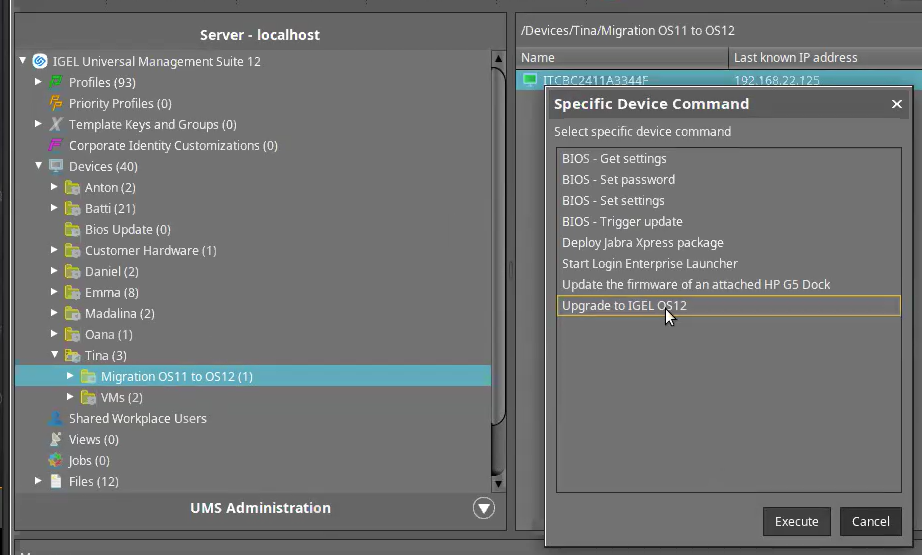Viewport: 922px width, 555px height.
Task: Click the Emma folder icon
Action: coord(72,292)
